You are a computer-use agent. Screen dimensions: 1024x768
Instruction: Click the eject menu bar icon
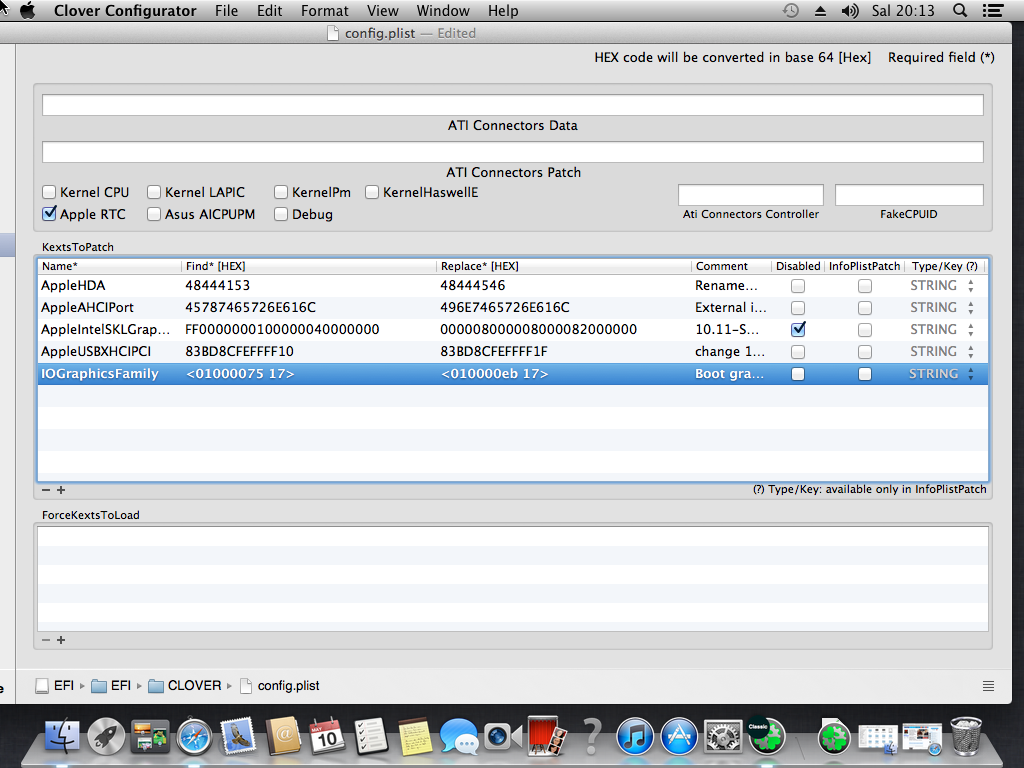[820, 11]
